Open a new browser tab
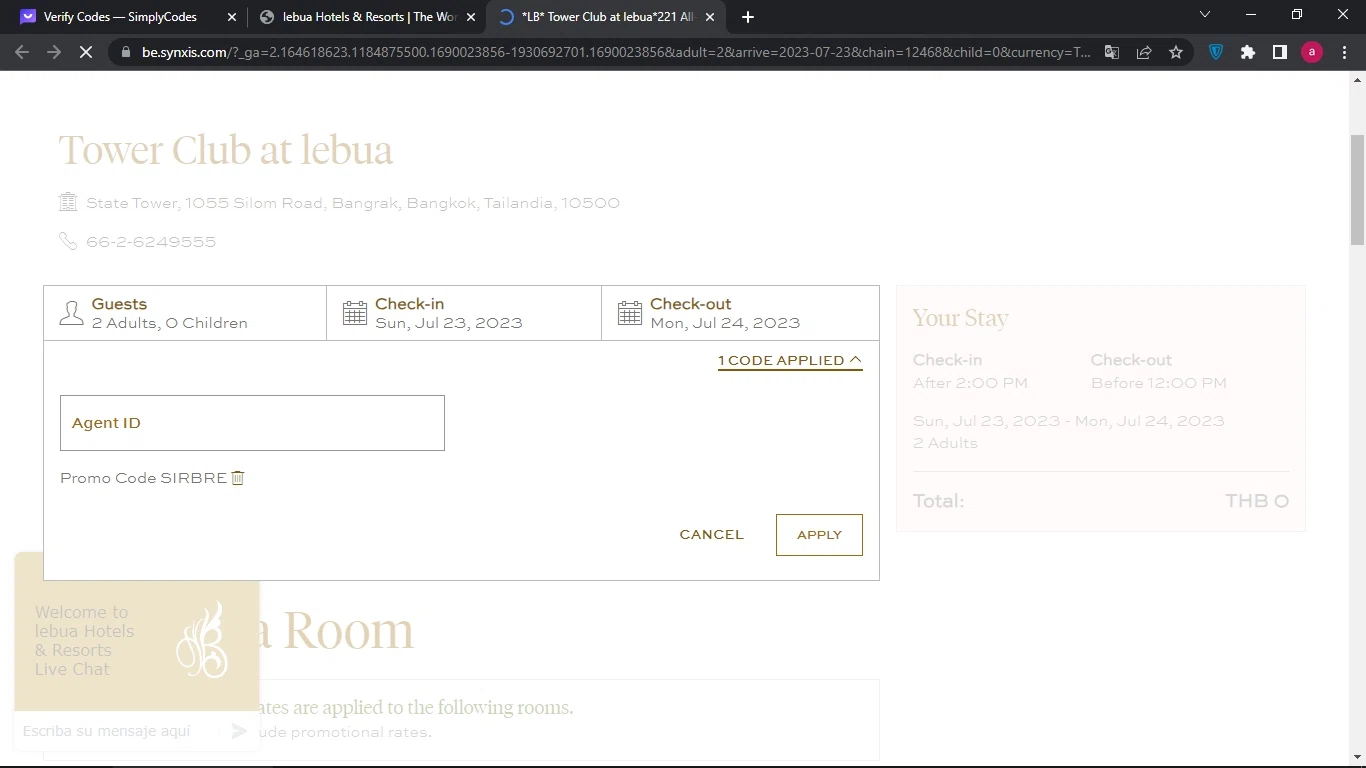Screen dimensions: 1366x768 [x=748, y=17]
